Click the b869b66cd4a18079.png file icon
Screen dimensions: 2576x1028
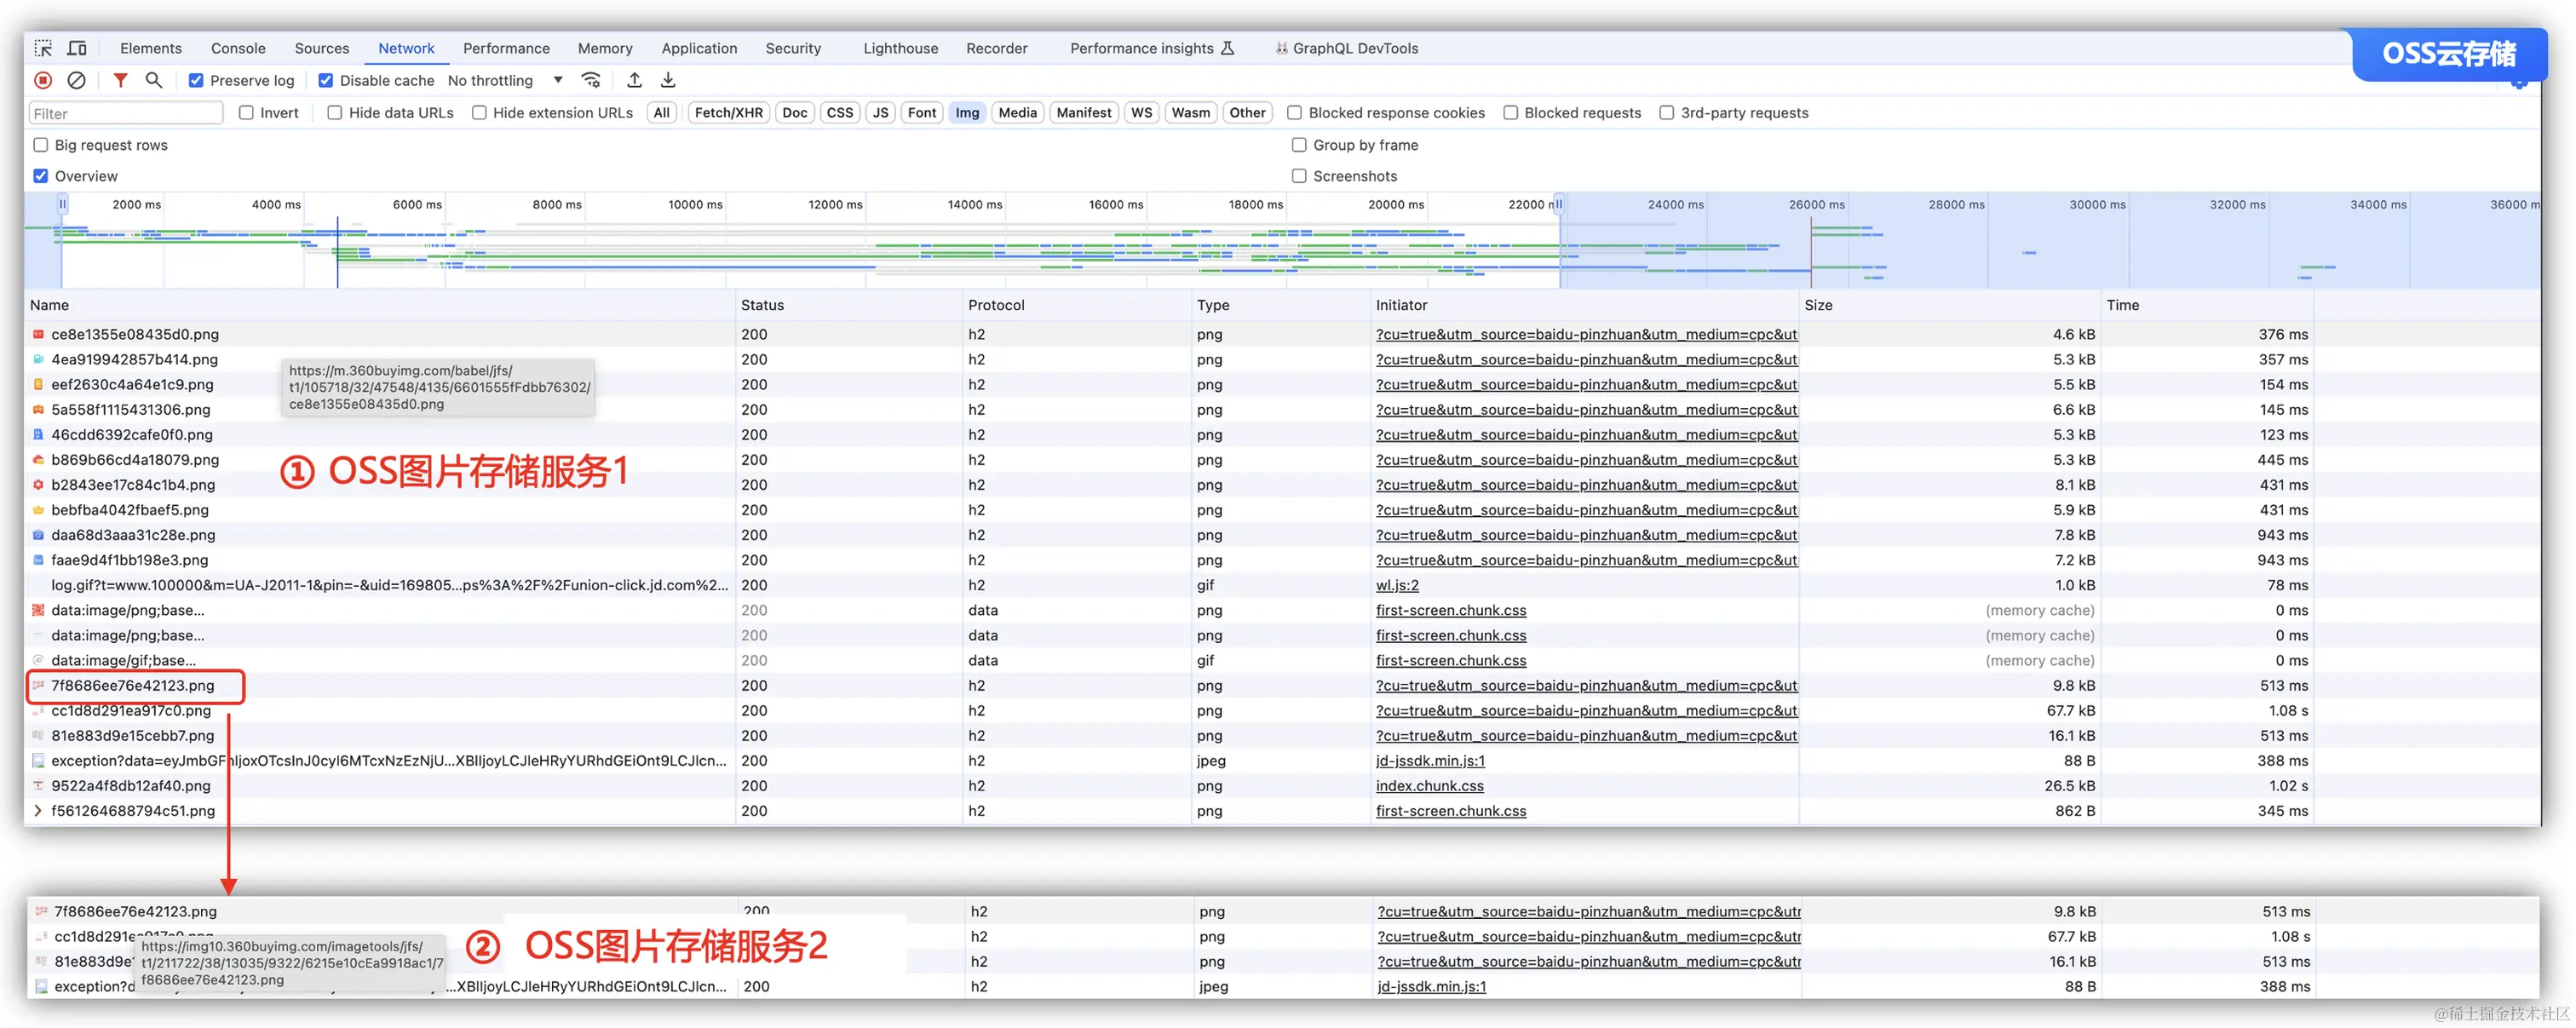pyautogui.click(x=38, y=460)
